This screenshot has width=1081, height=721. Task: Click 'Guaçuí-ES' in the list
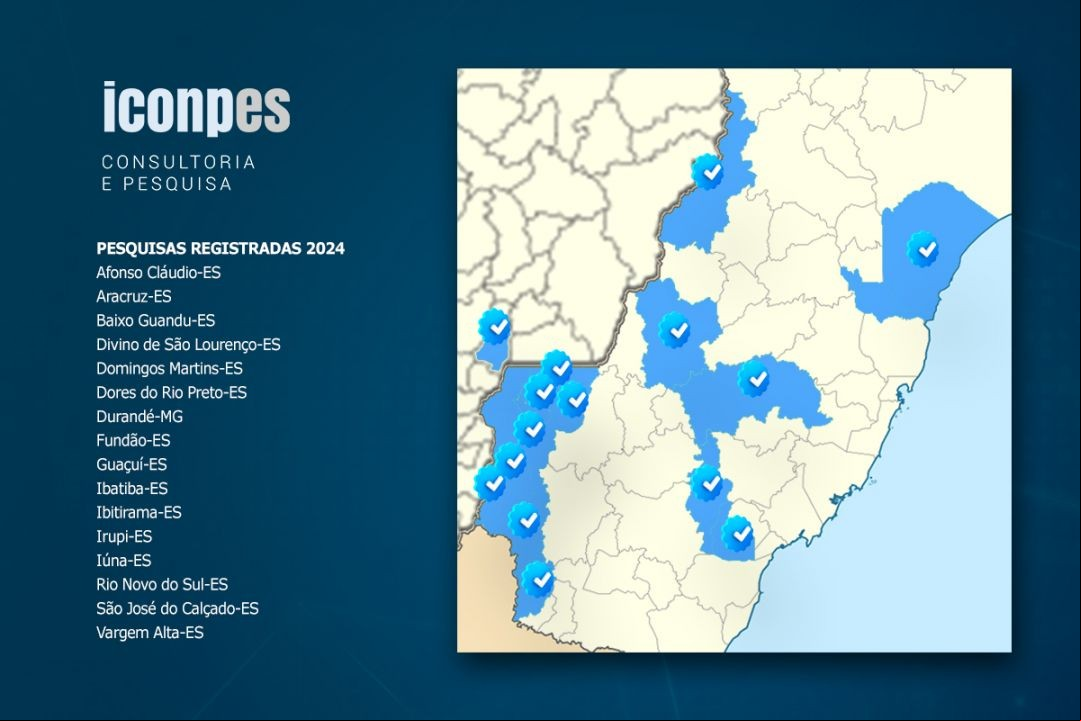click(x=132, y=465)
